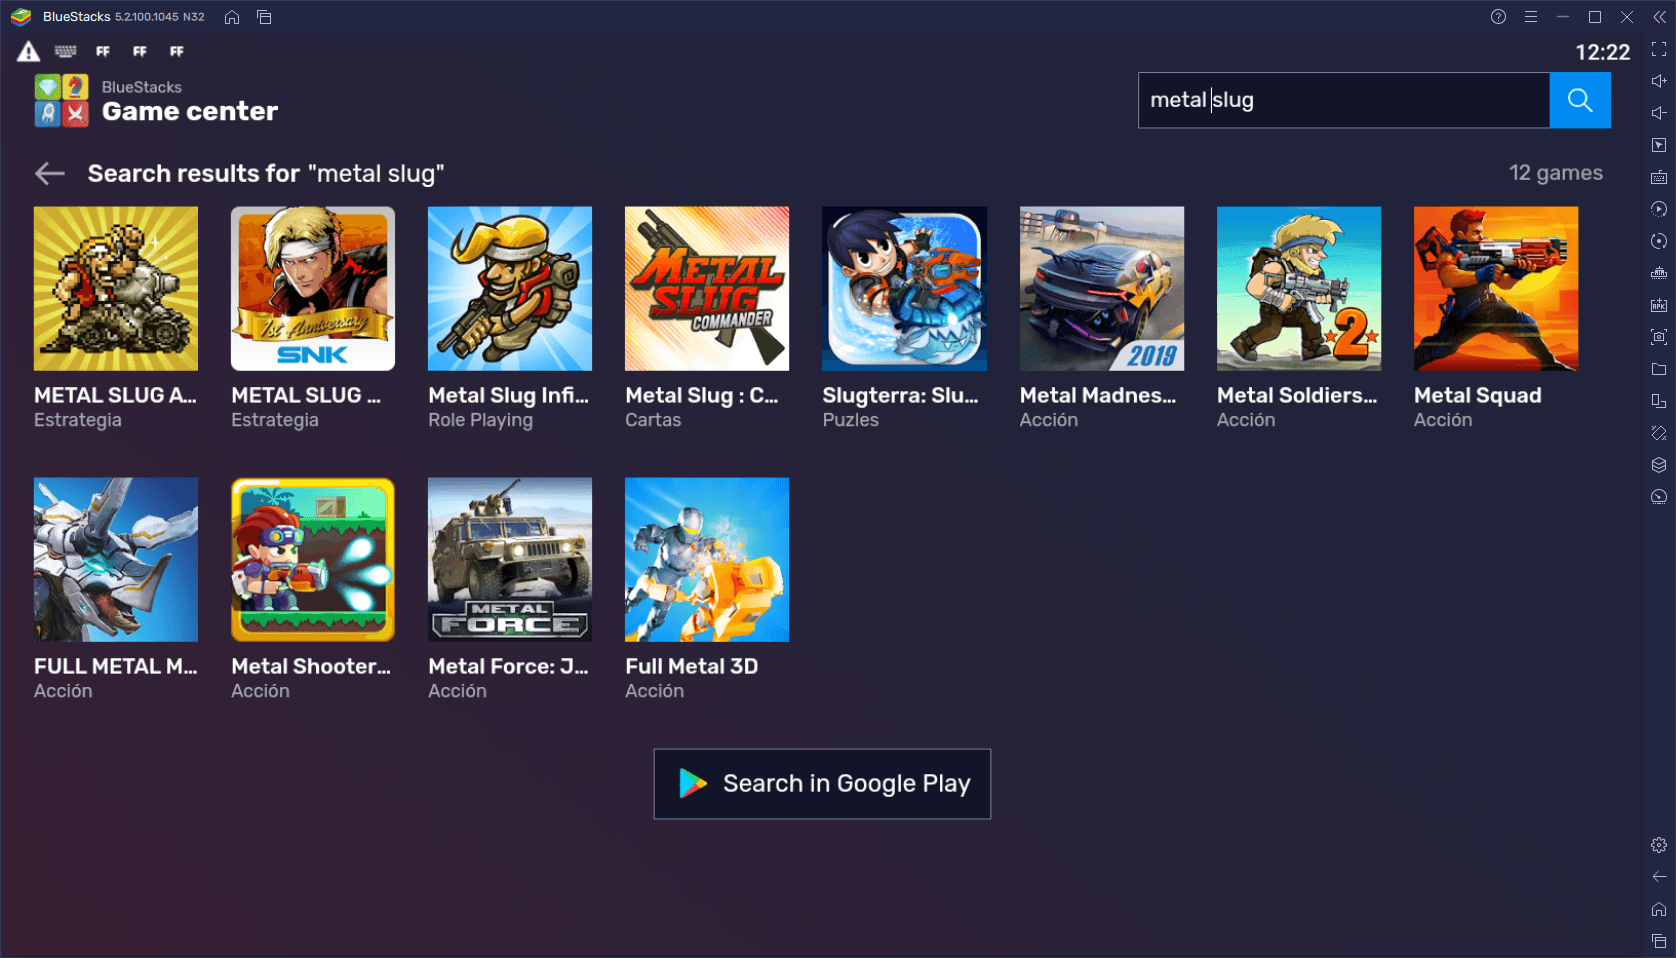Open the Metal Squad game thumbnail
This screenshot has height=958, width=1676.
pos(1496,289)
